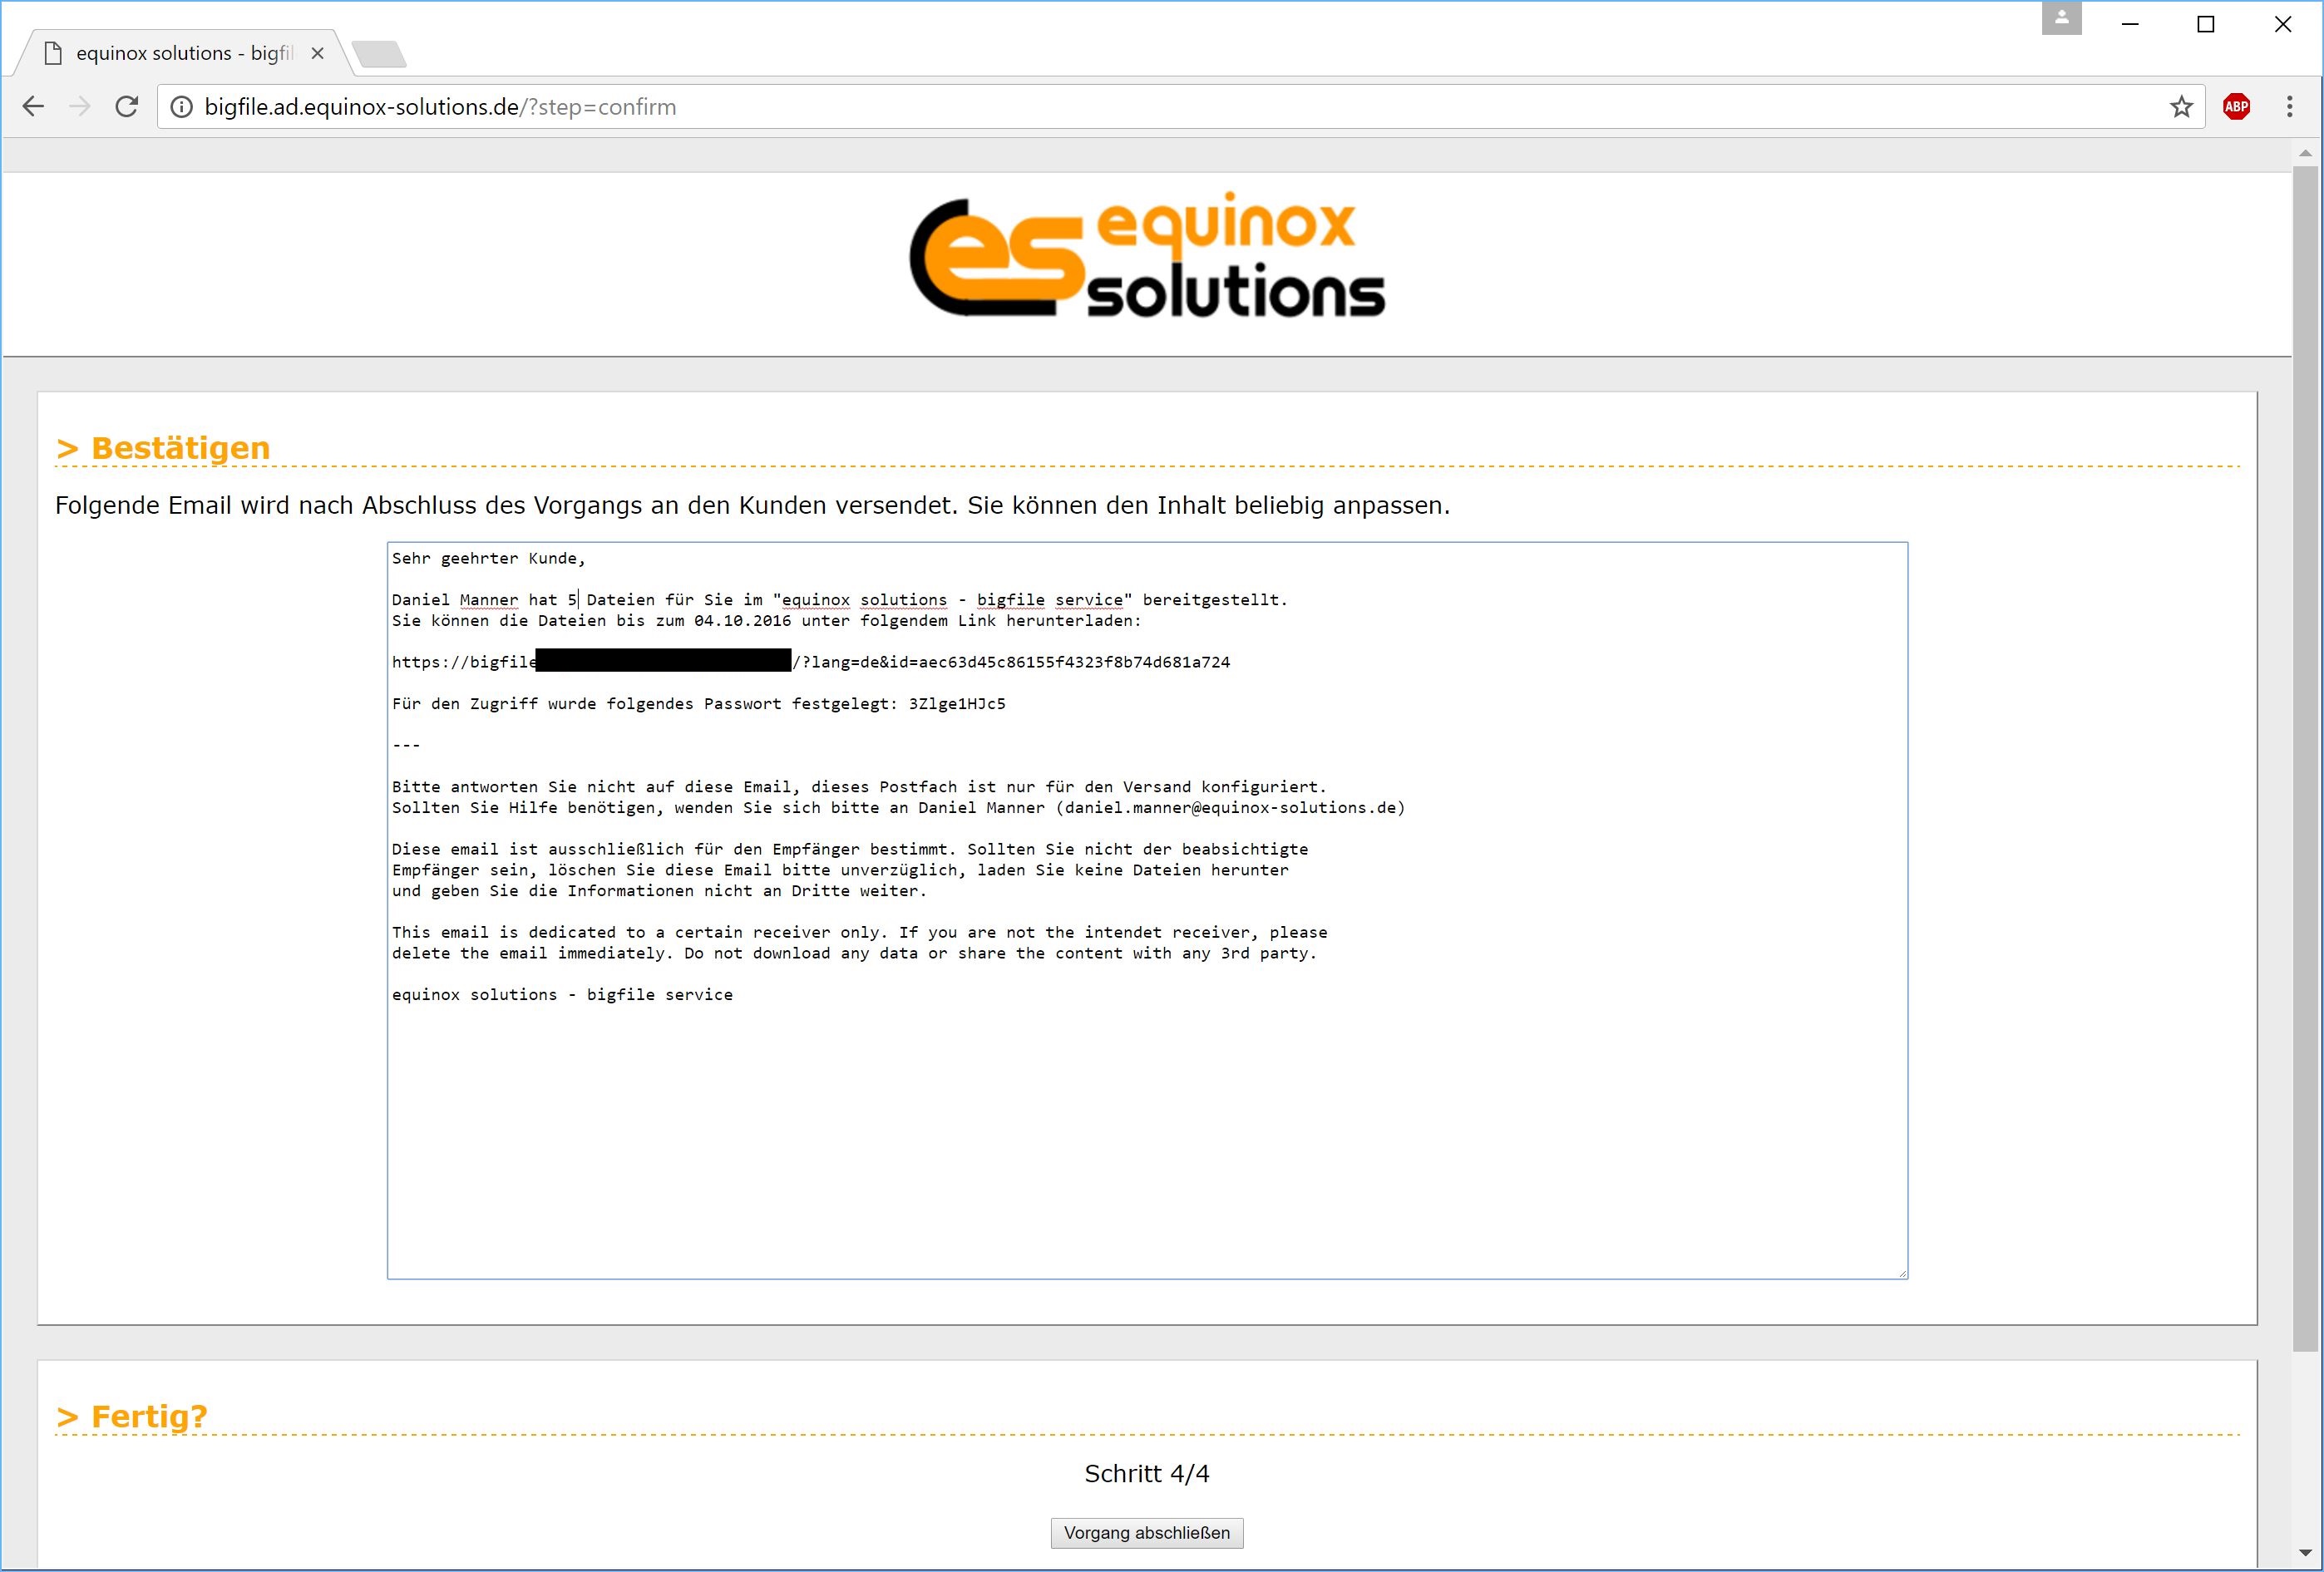This screenshot has height=1572, width=2324.
Task: Click the download link line starting https://bigfile
Action: pyautogui.click(x=811, y=662)
